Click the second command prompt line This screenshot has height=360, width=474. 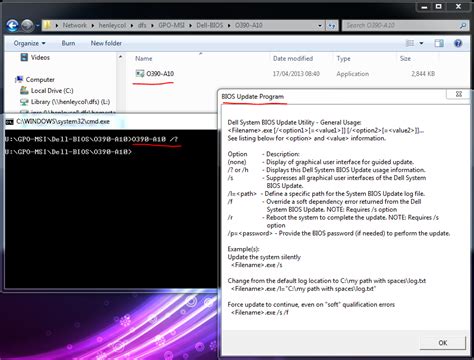click(68, 152)
